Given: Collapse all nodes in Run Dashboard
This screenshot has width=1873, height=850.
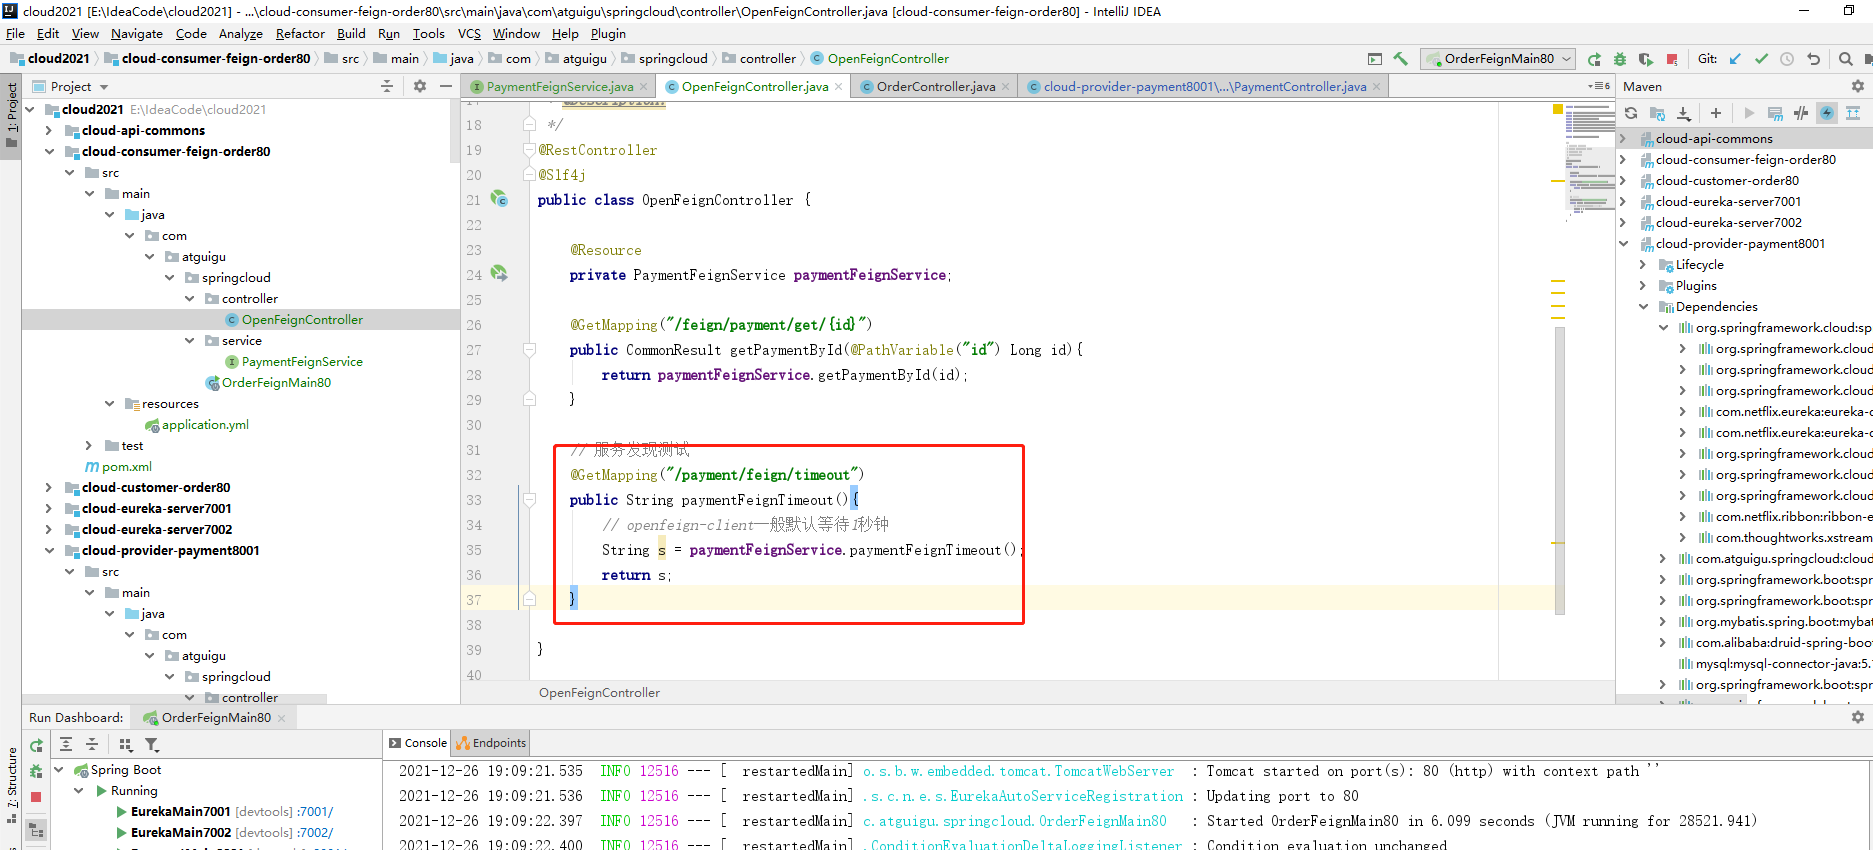Looking at the screenshot, I should [92, 744].
